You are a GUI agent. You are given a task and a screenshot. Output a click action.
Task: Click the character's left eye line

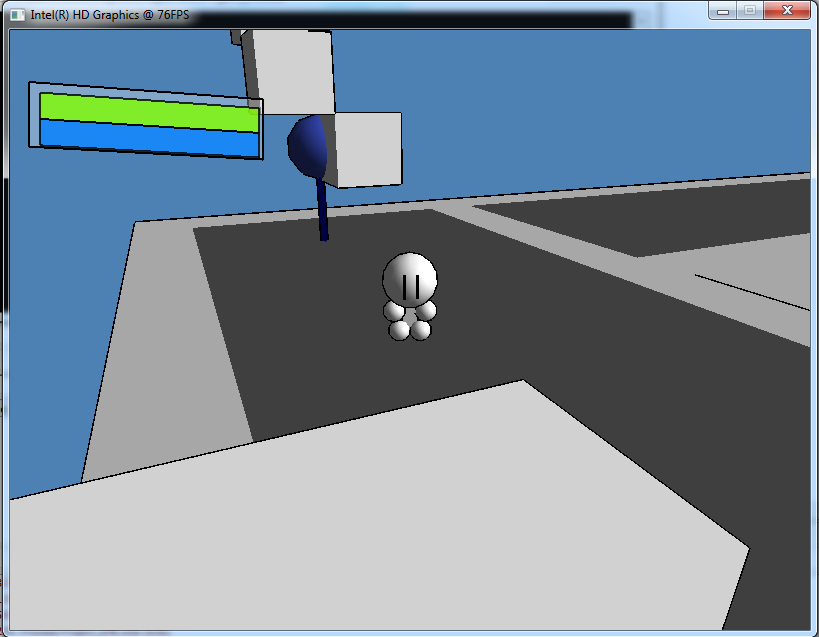405,286
